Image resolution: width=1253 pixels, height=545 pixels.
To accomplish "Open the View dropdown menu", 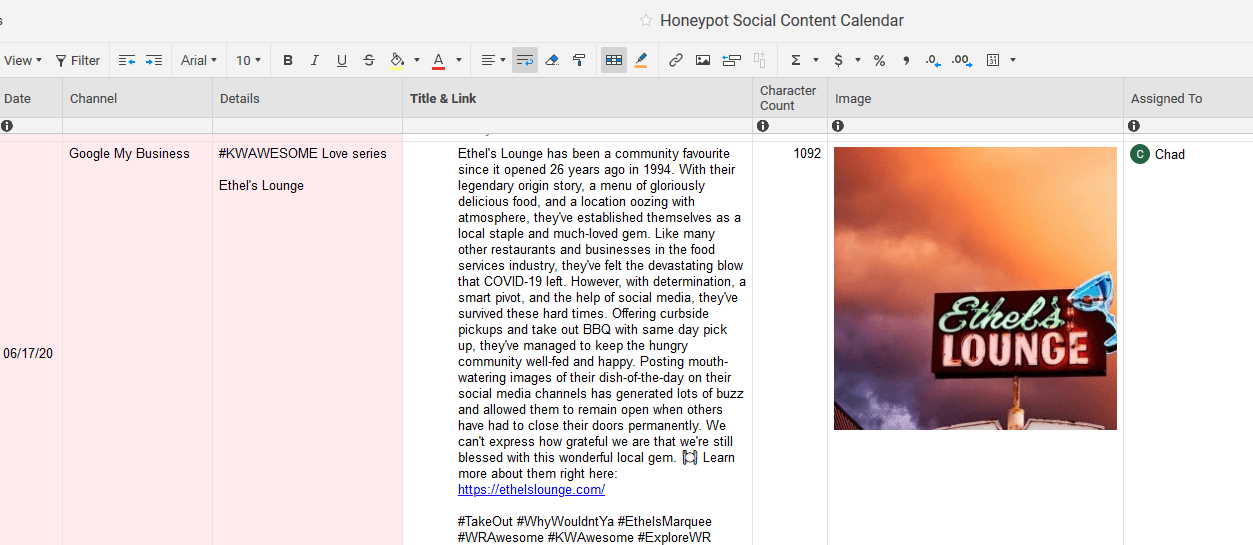I will 22,60.
